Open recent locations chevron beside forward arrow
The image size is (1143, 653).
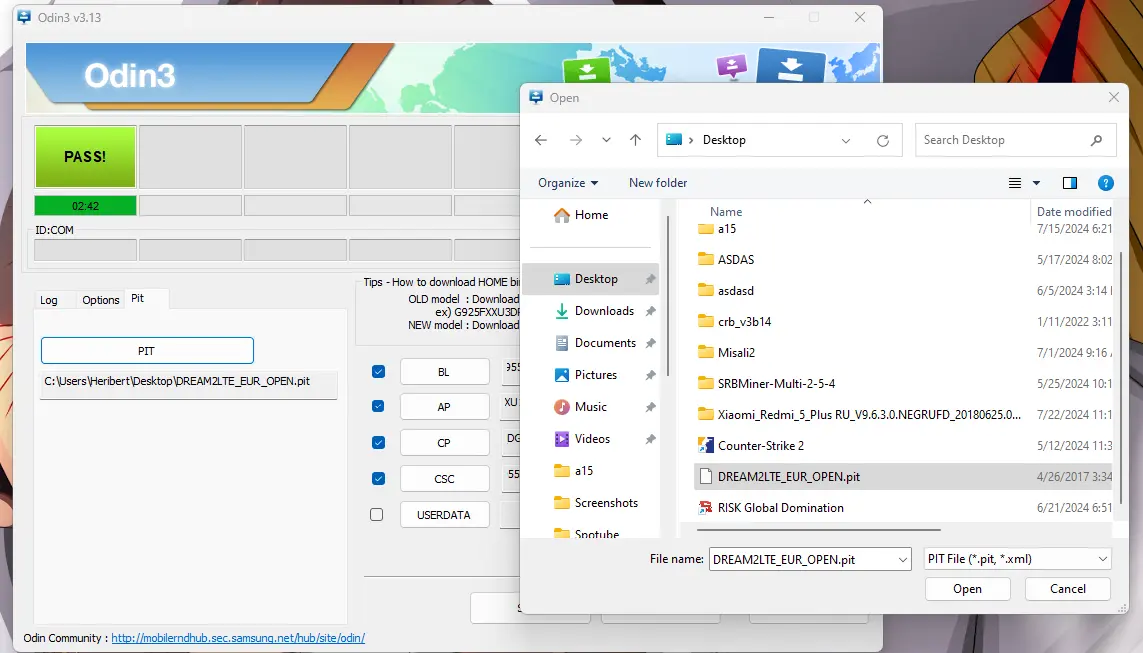(606, 140)
